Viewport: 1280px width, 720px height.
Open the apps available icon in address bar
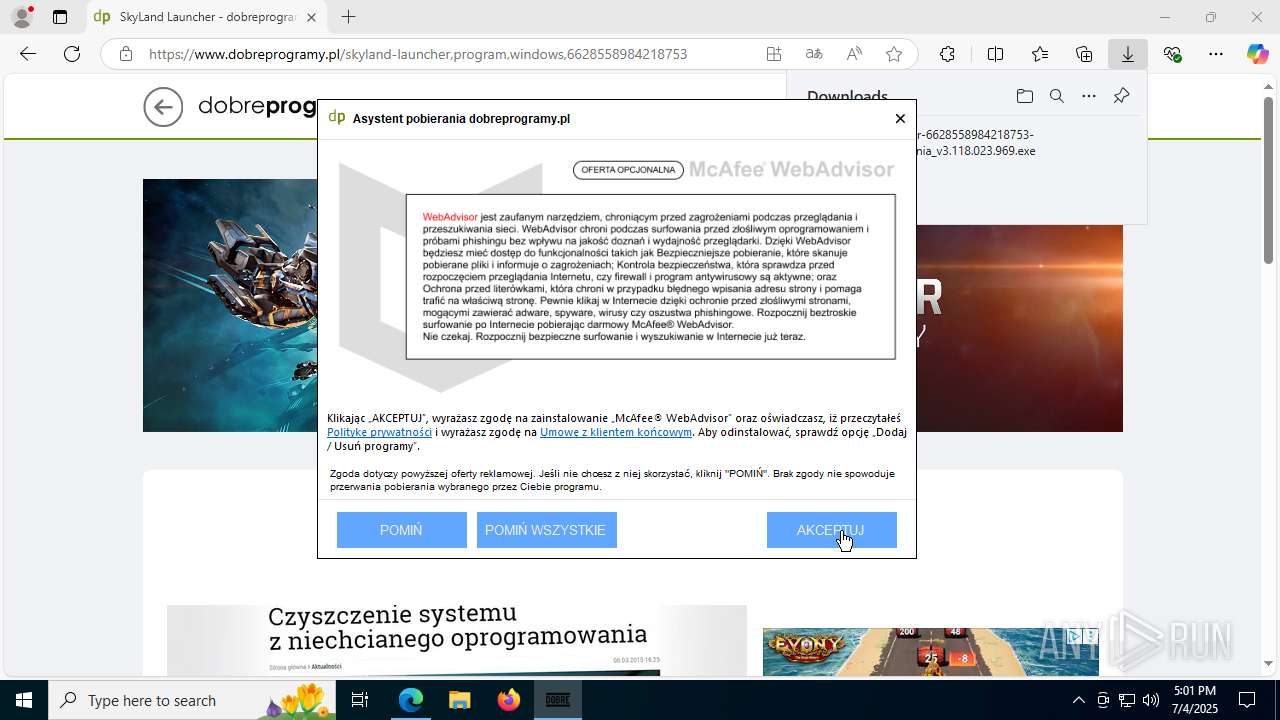(x=774, y=54)
